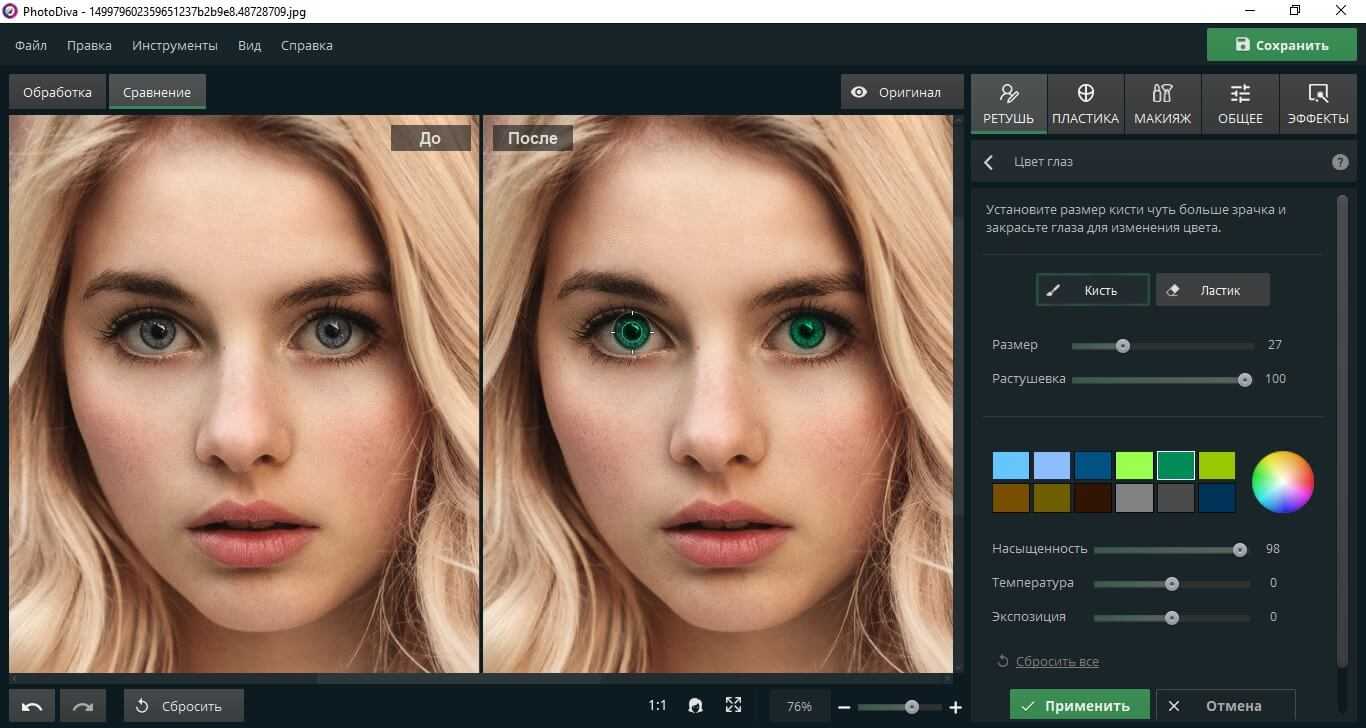Toggle the Оригинал eye preview

[x=897, y=92]
